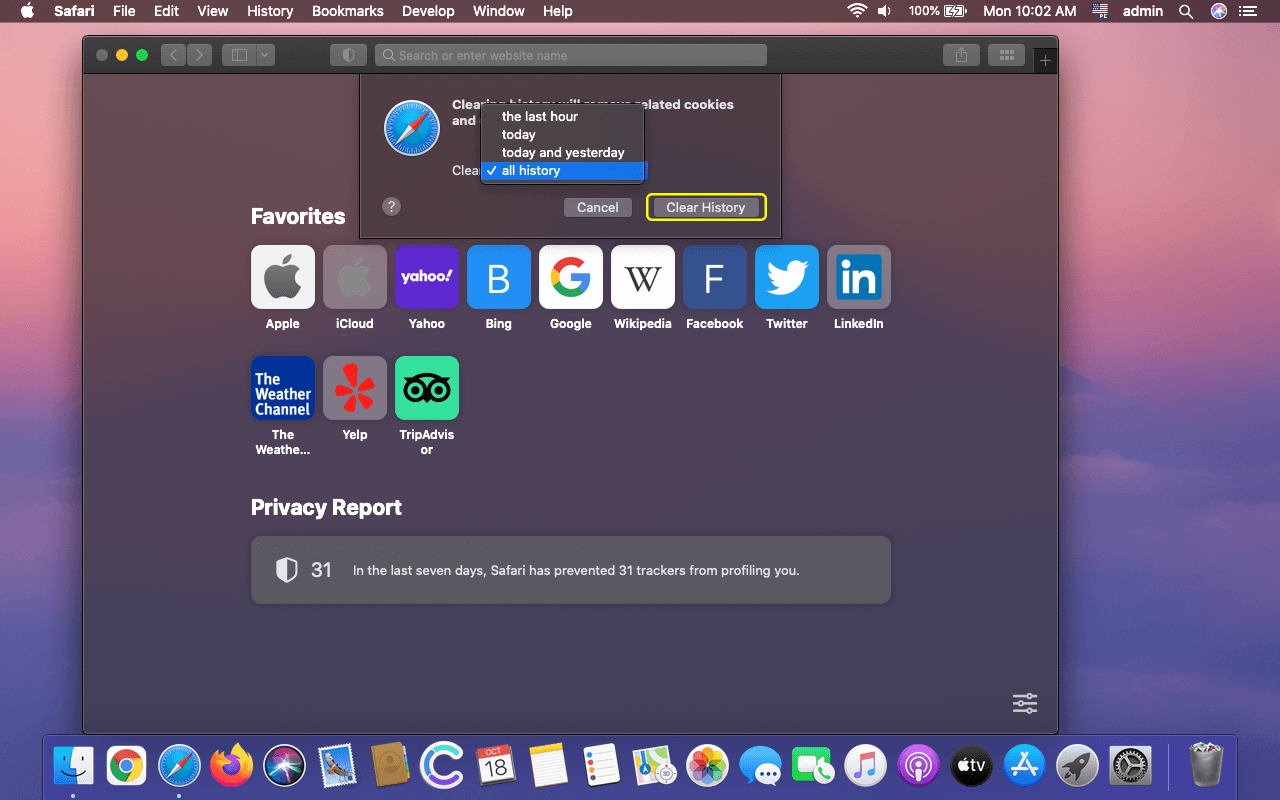Toggle the start page customization options

1024,703
